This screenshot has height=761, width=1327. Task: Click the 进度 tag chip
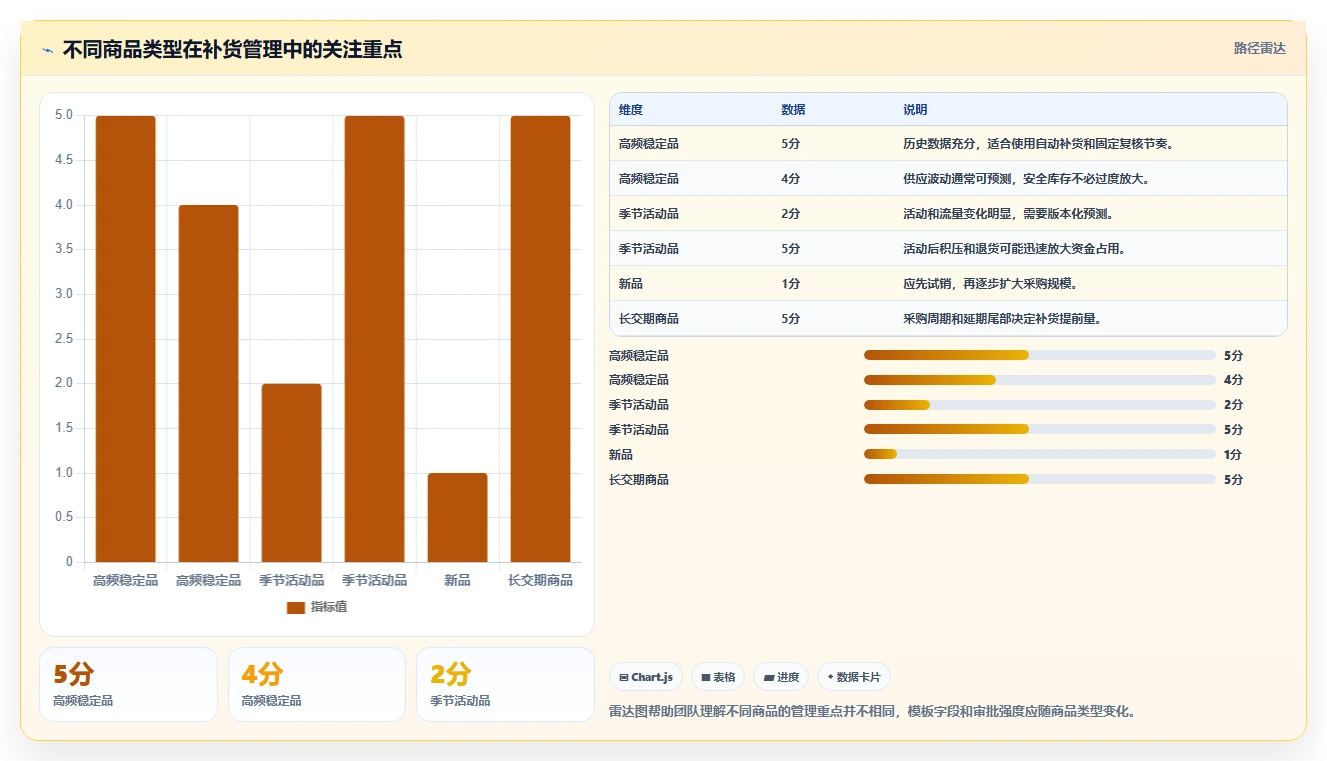781,677
